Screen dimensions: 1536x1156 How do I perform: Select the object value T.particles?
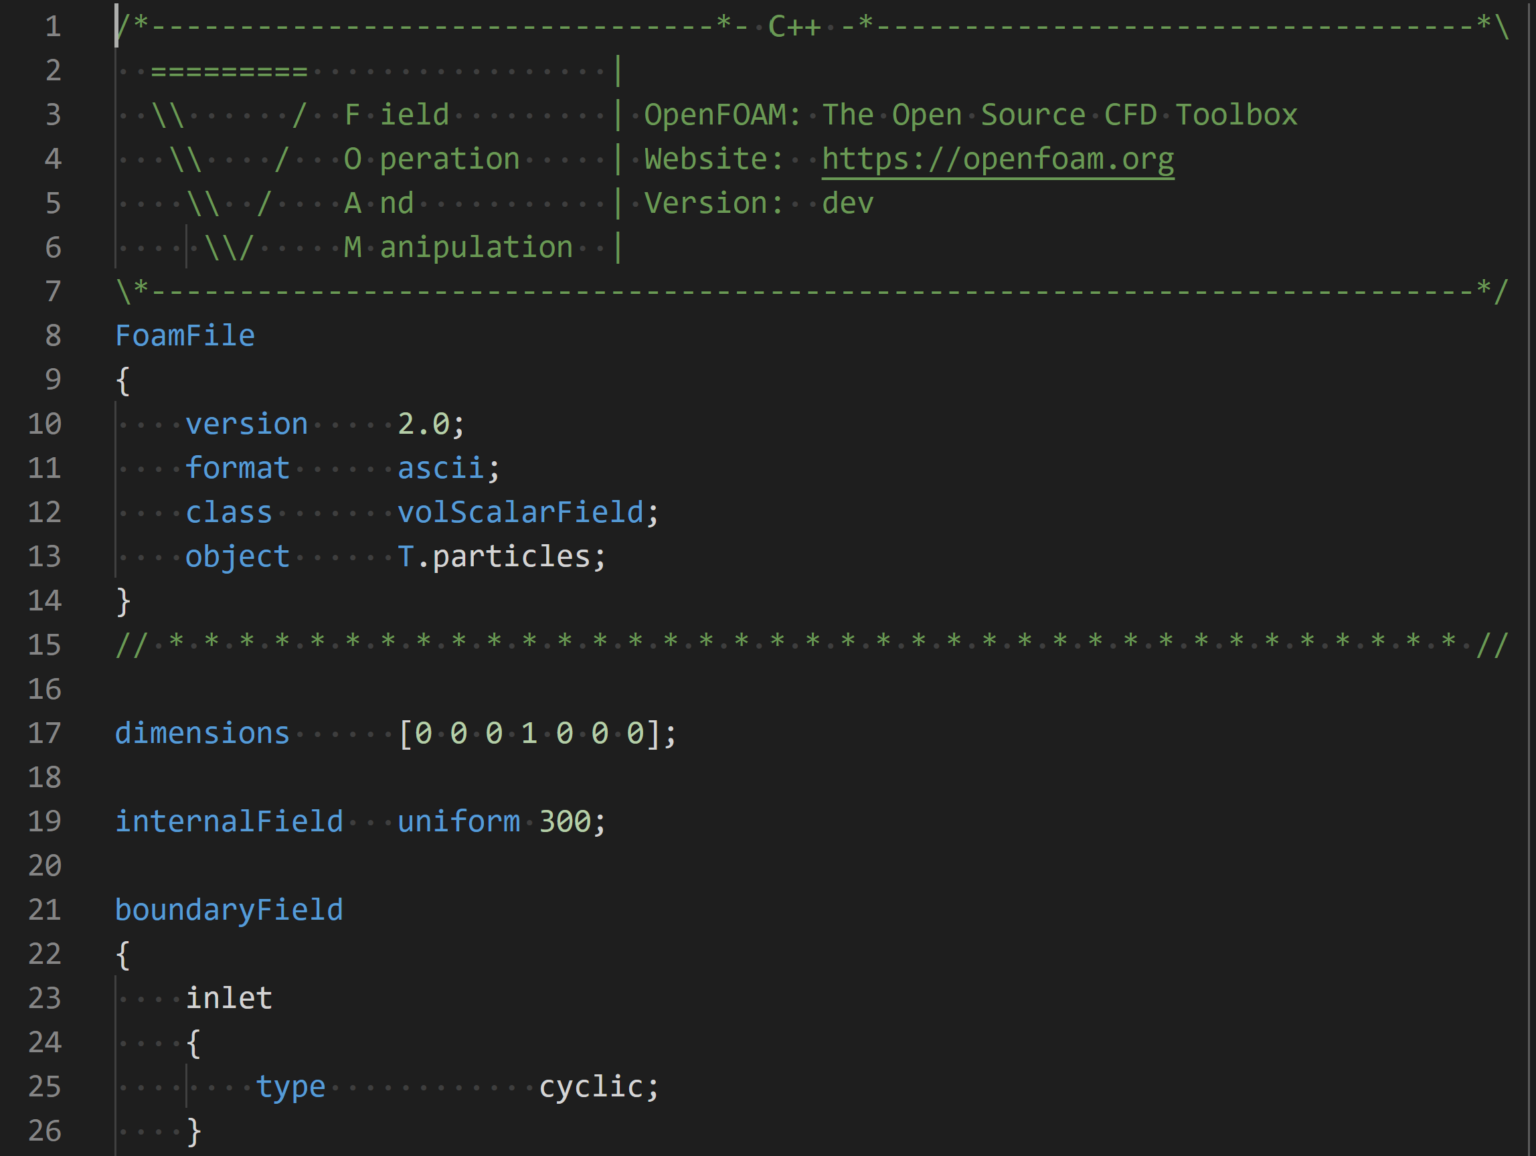(x=498, y=556)
